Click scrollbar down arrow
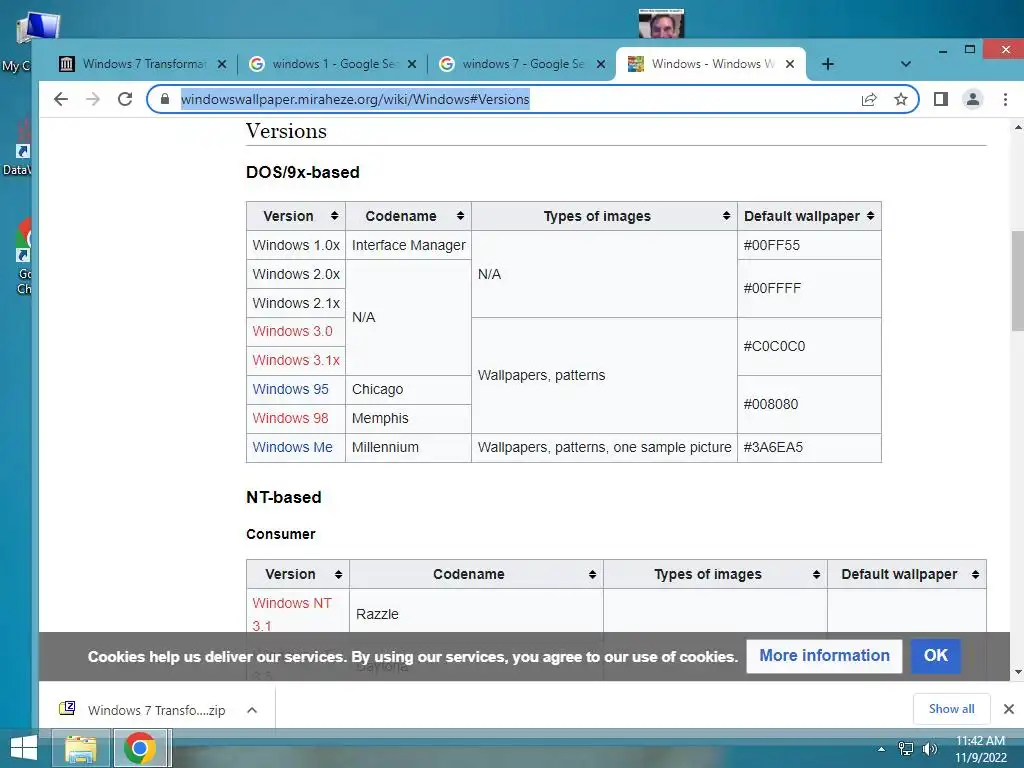The width and height of the screenshot is (1024, 768). point(1017,672)
